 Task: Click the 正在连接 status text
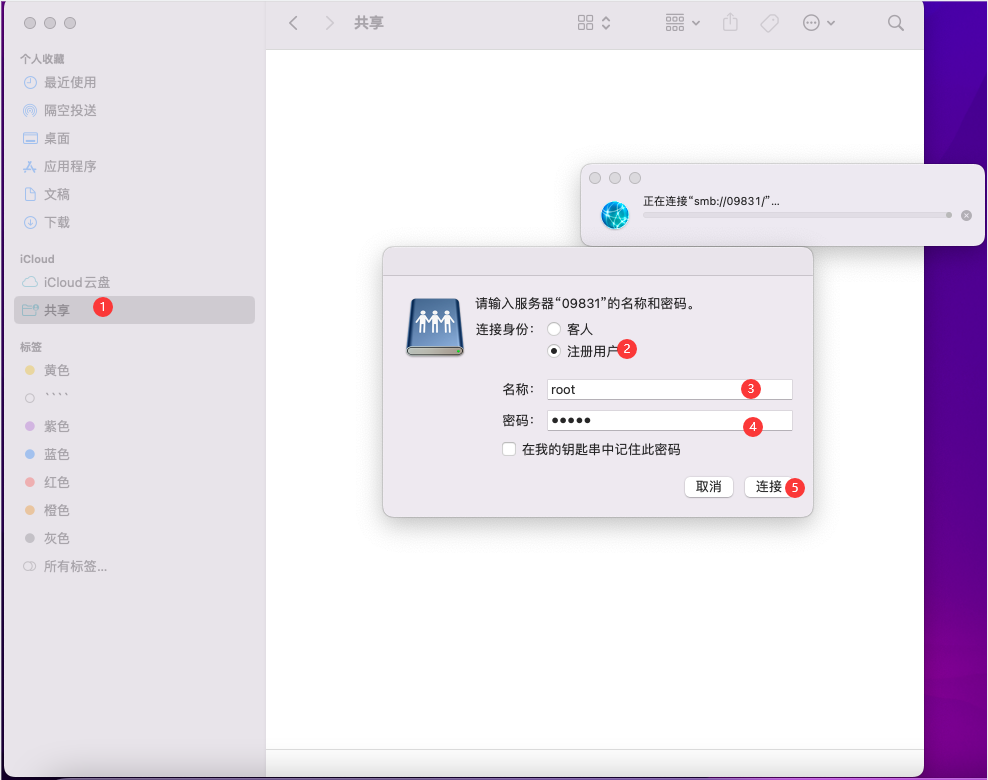[711, 202]
